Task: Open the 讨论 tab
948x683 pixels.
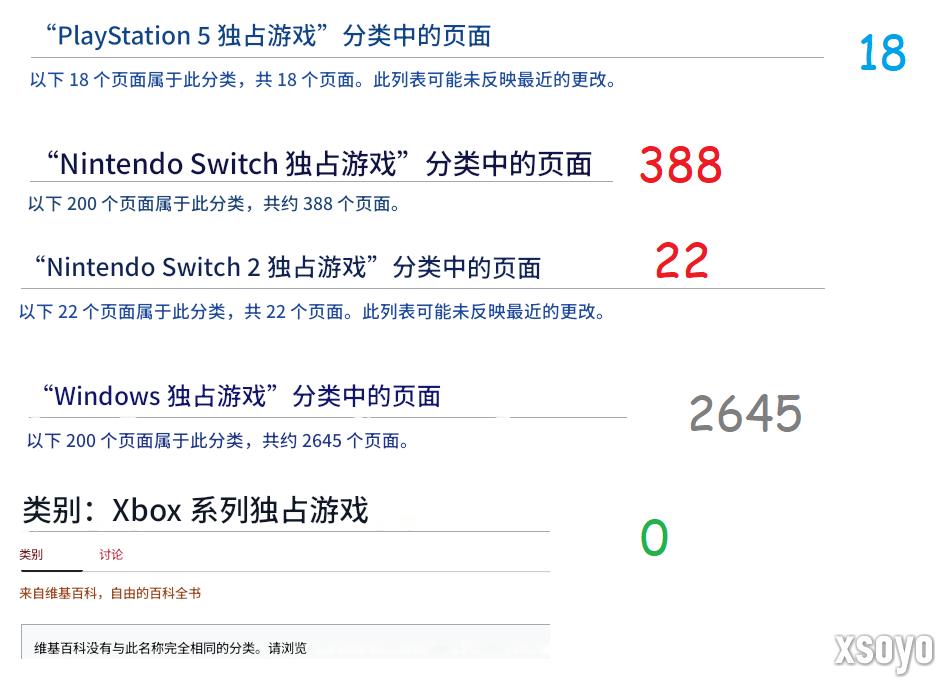Action: [x=111, y=555]
